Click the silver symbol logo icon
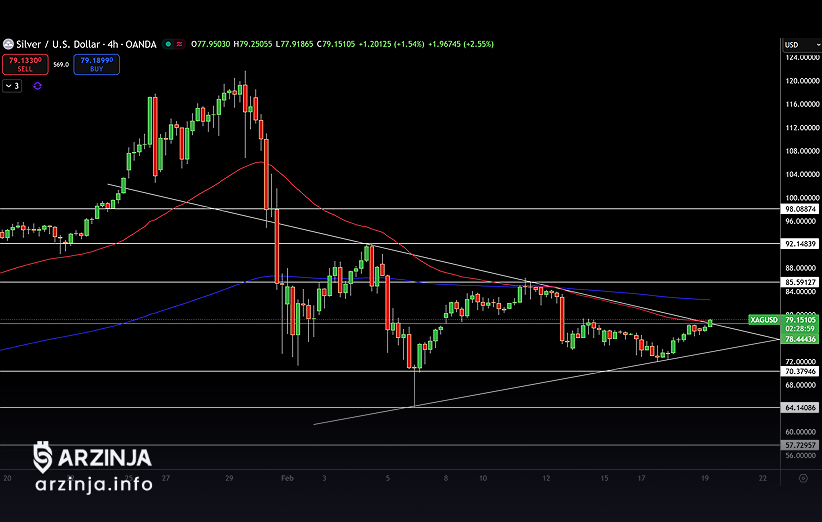 [x=6, y=44]
